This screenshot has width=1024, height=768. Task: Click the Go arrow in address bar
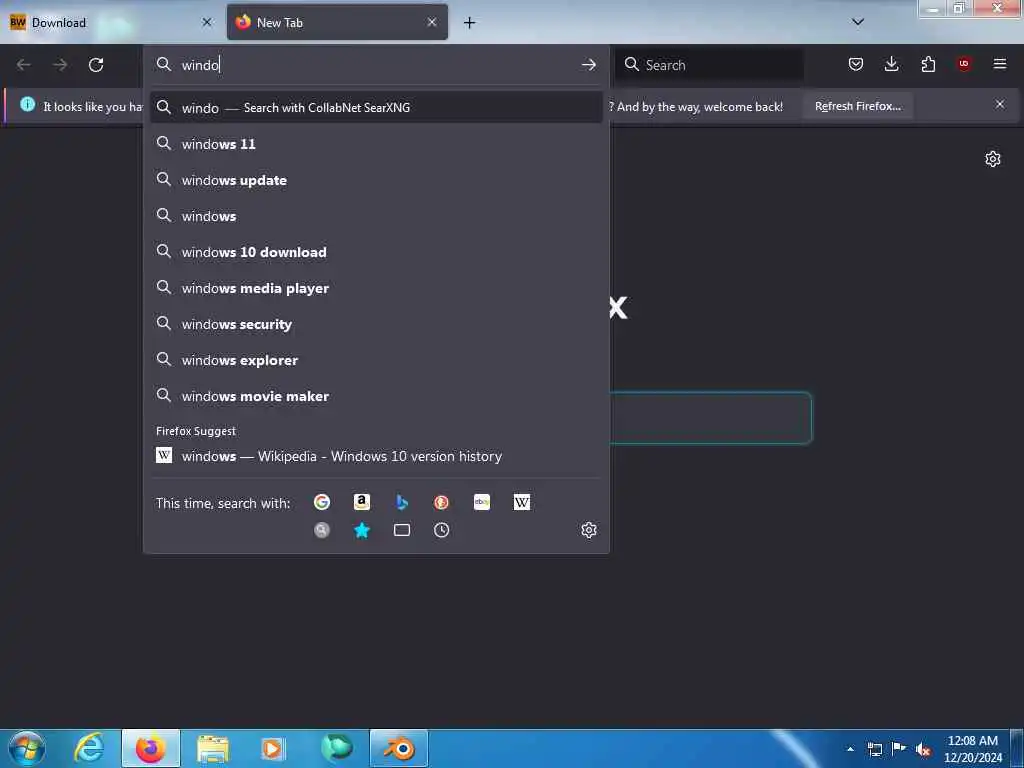(x=588, y=65)
